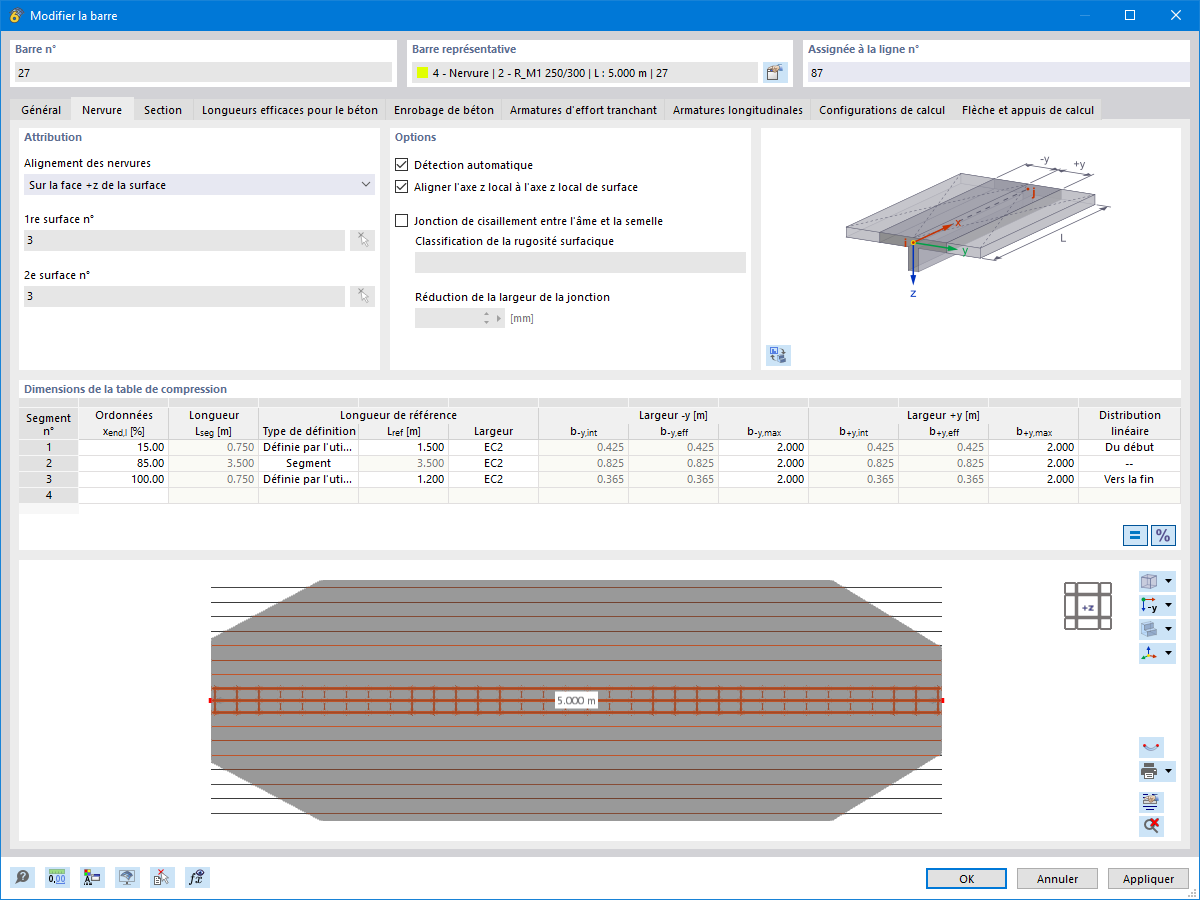Click the yellow color swatch of representative member
Viewport: 1200px width, 900px height.
pos(423,73)
